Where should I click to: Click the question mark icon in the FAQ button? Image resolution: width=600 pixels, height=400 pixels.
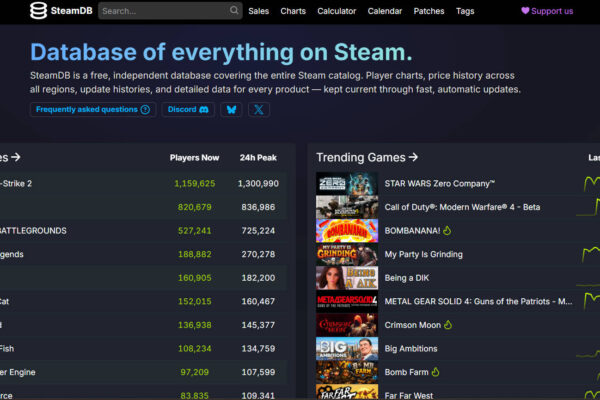145,109
